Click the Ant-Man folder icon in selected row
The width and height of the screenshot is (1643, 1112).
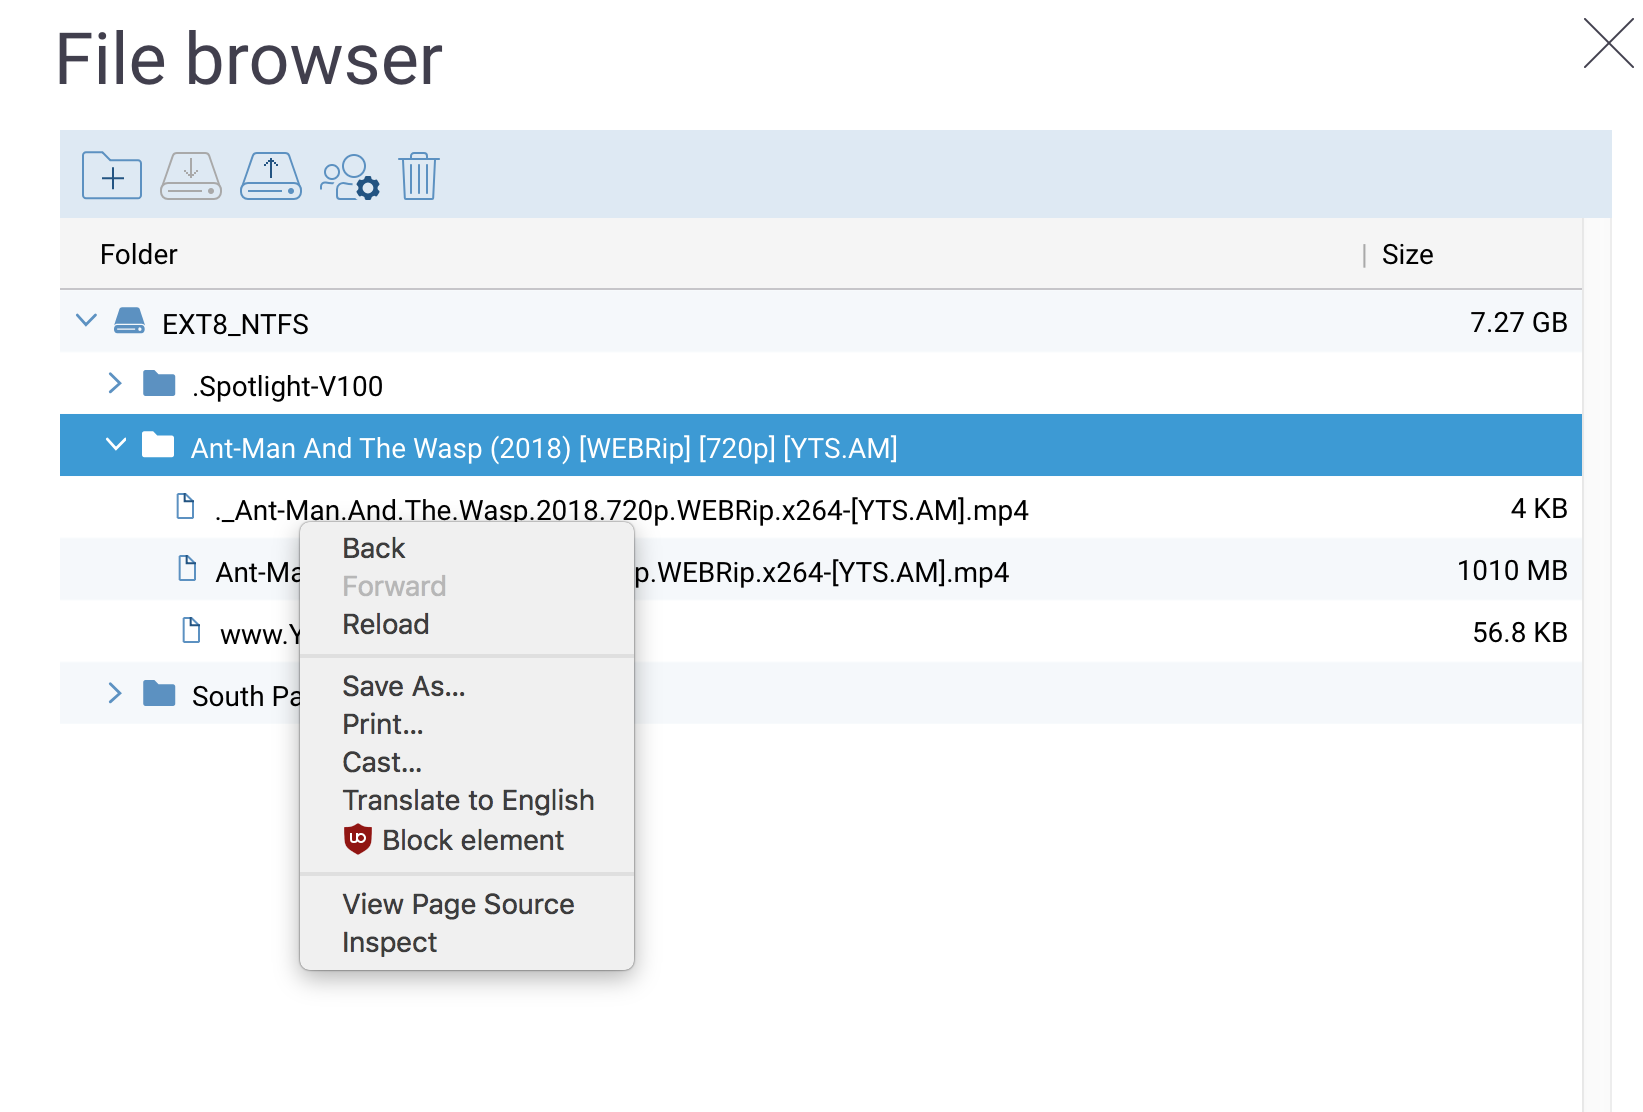point(158,445)
